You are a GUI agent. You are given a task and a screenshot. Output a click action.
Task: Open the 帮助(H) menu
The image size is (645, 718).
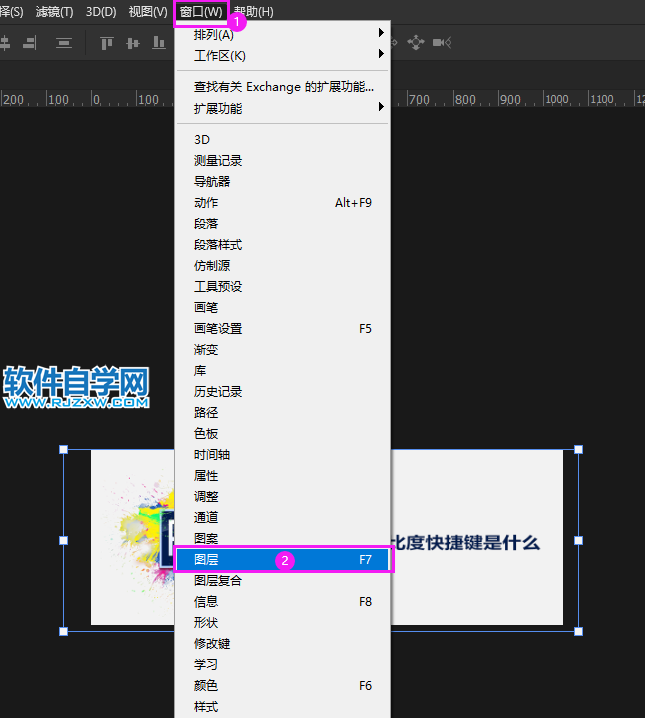(x=254, y=11)
